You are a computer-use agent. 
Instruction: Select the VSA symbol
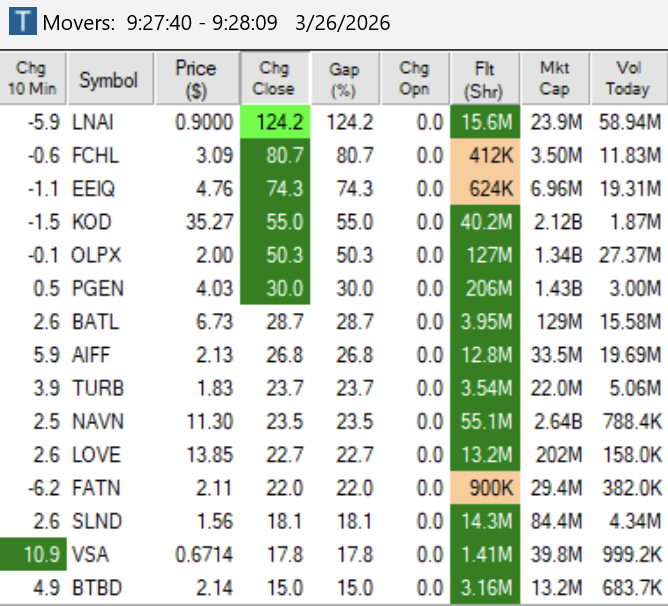coord(90,554)
